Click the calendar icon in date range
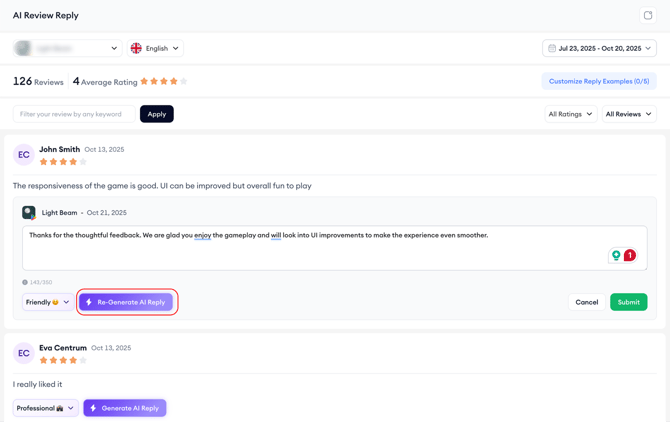 point(552,48)
